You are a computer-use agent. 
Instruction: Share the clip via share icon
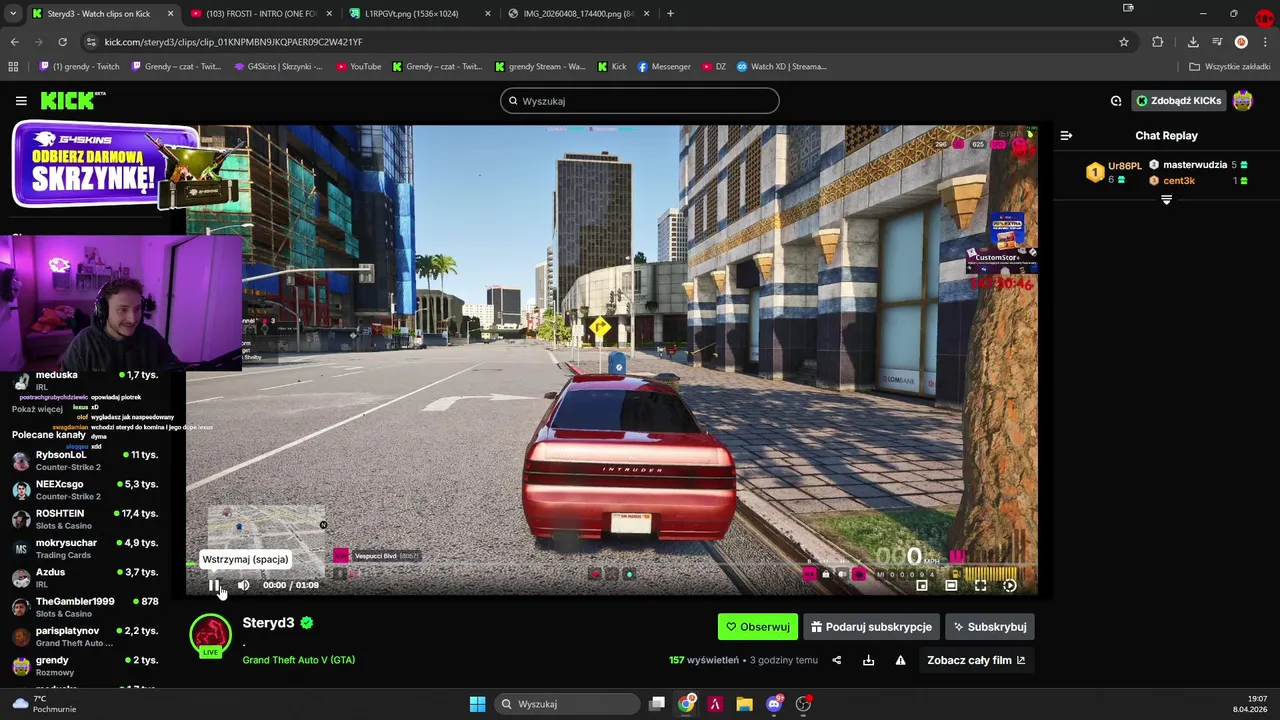(x=837, y=660)
